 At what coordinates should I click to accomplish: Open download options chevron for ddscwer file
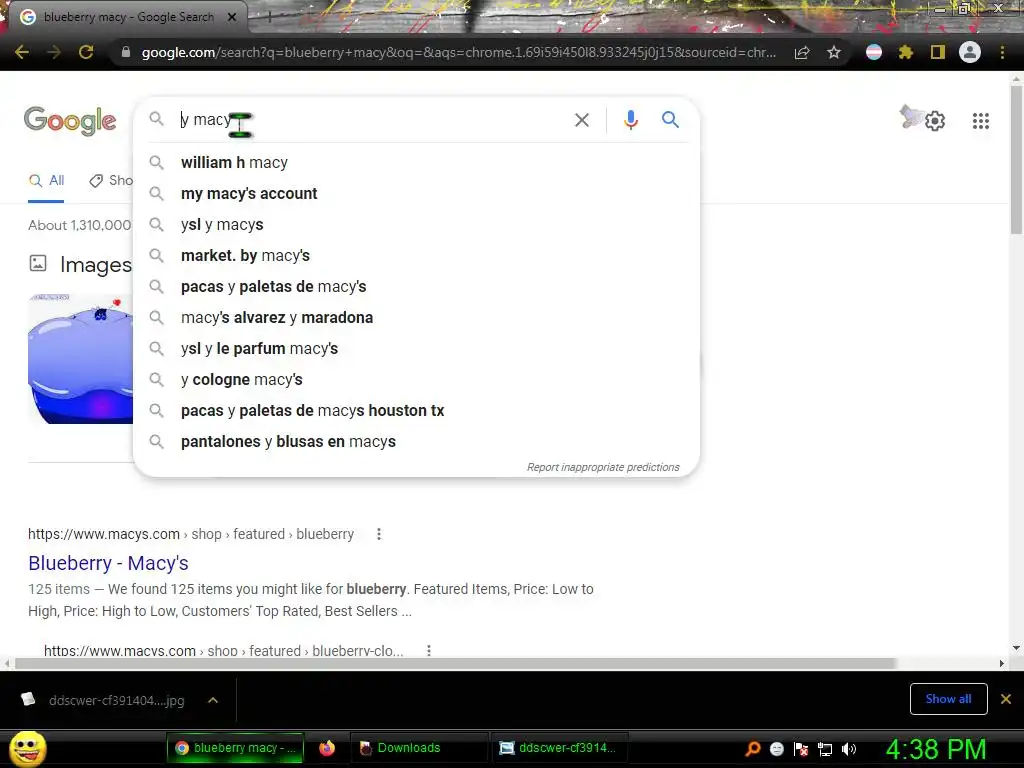coord(213,700)
